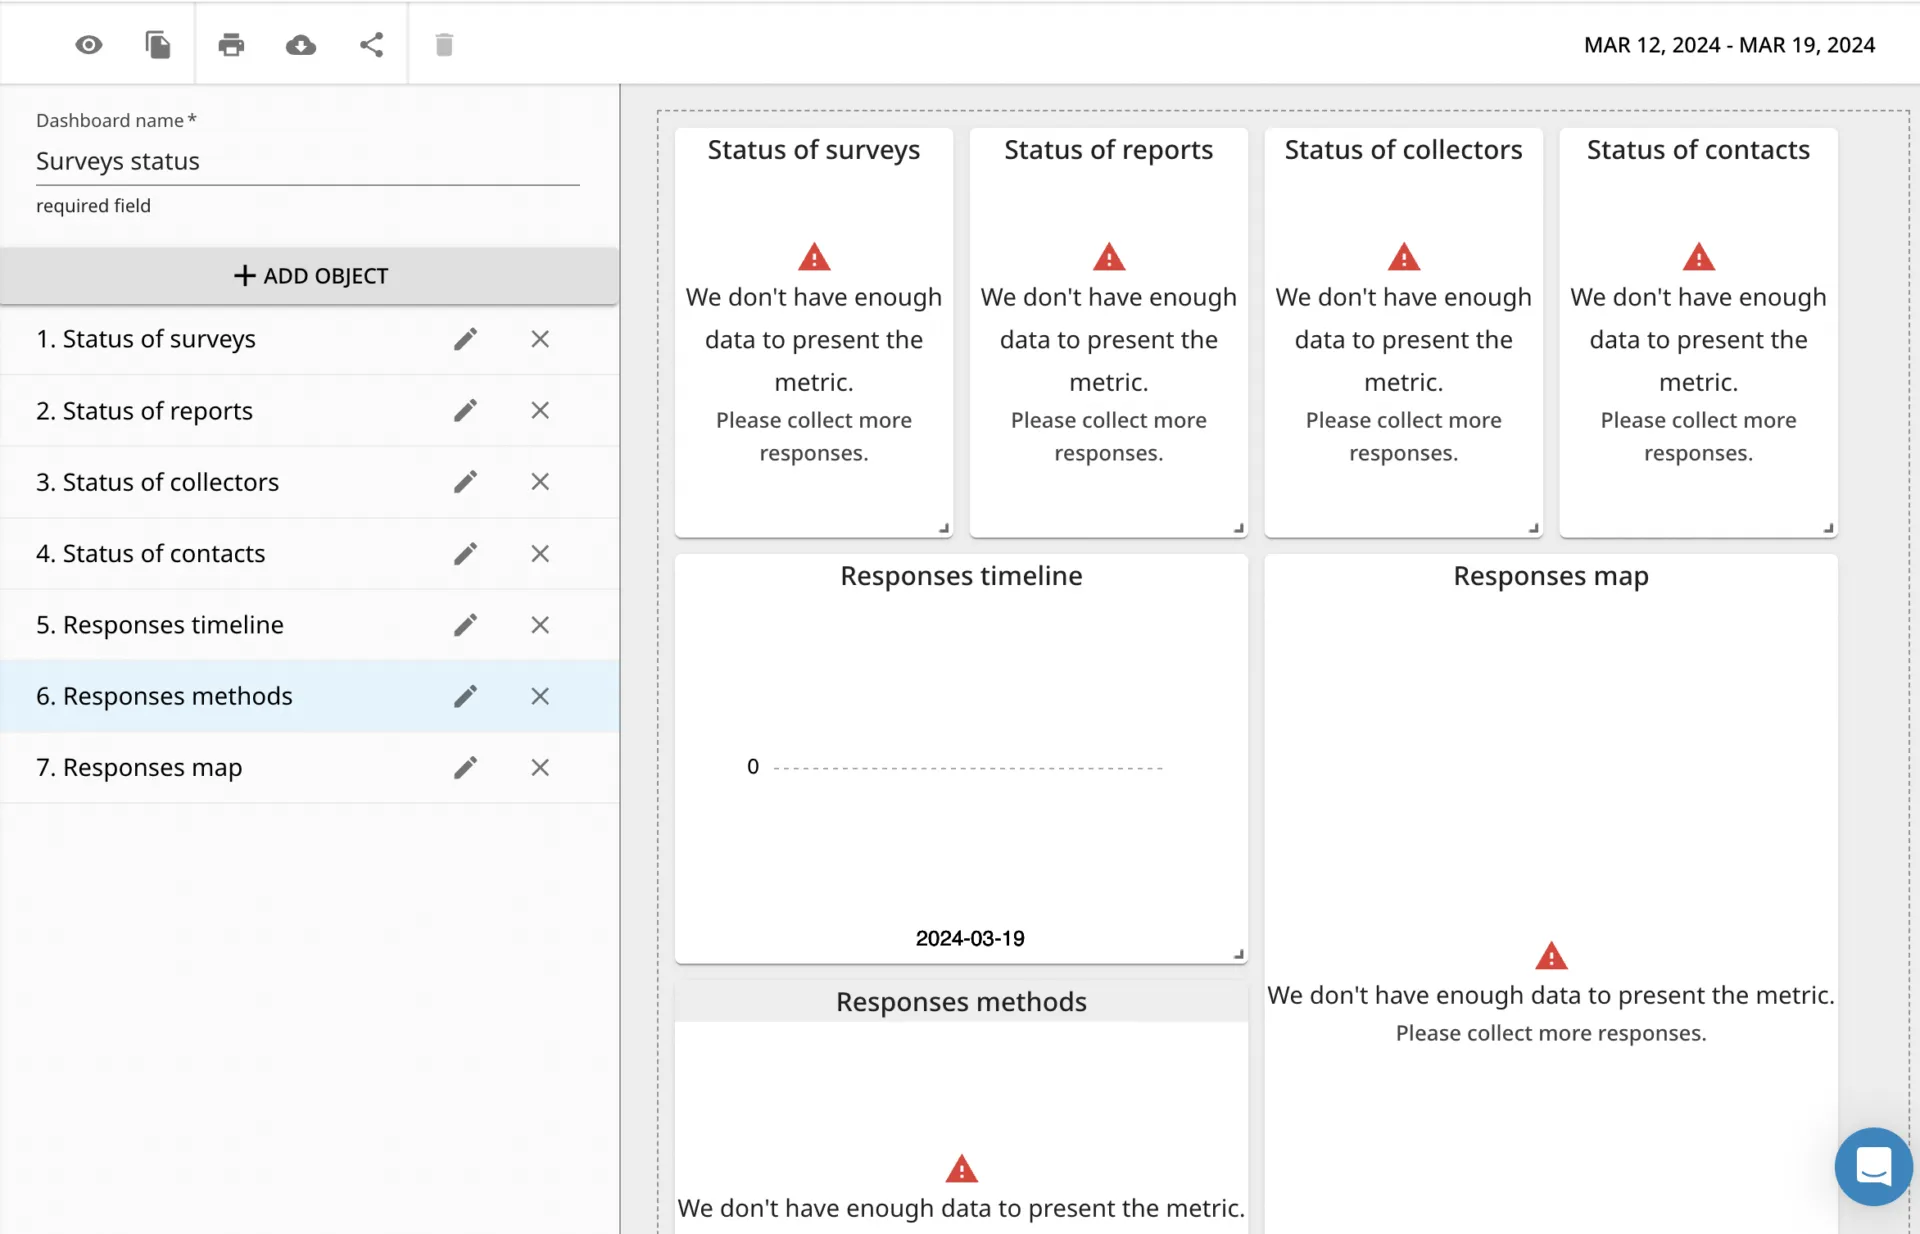Select list row 1. Status of surveys
The image size is (1920, 1234).
point(309,339)
